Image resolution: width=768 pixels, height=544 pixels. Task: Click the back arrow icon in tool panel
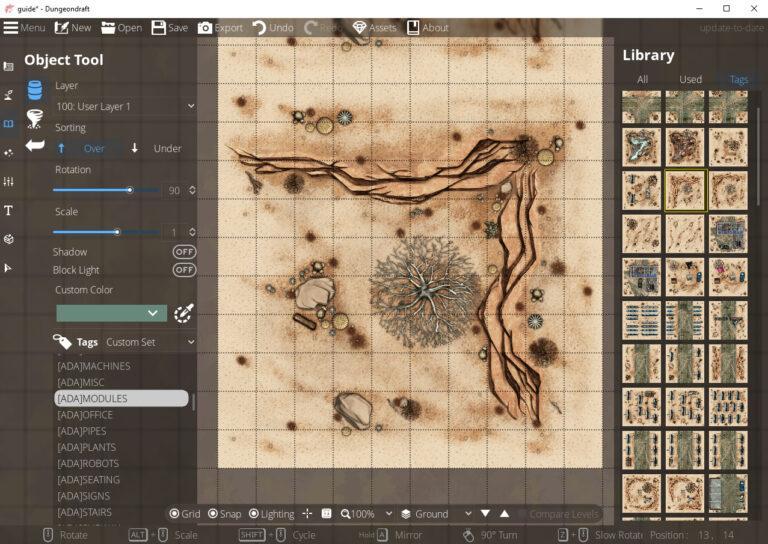click(x=35, y=146)
